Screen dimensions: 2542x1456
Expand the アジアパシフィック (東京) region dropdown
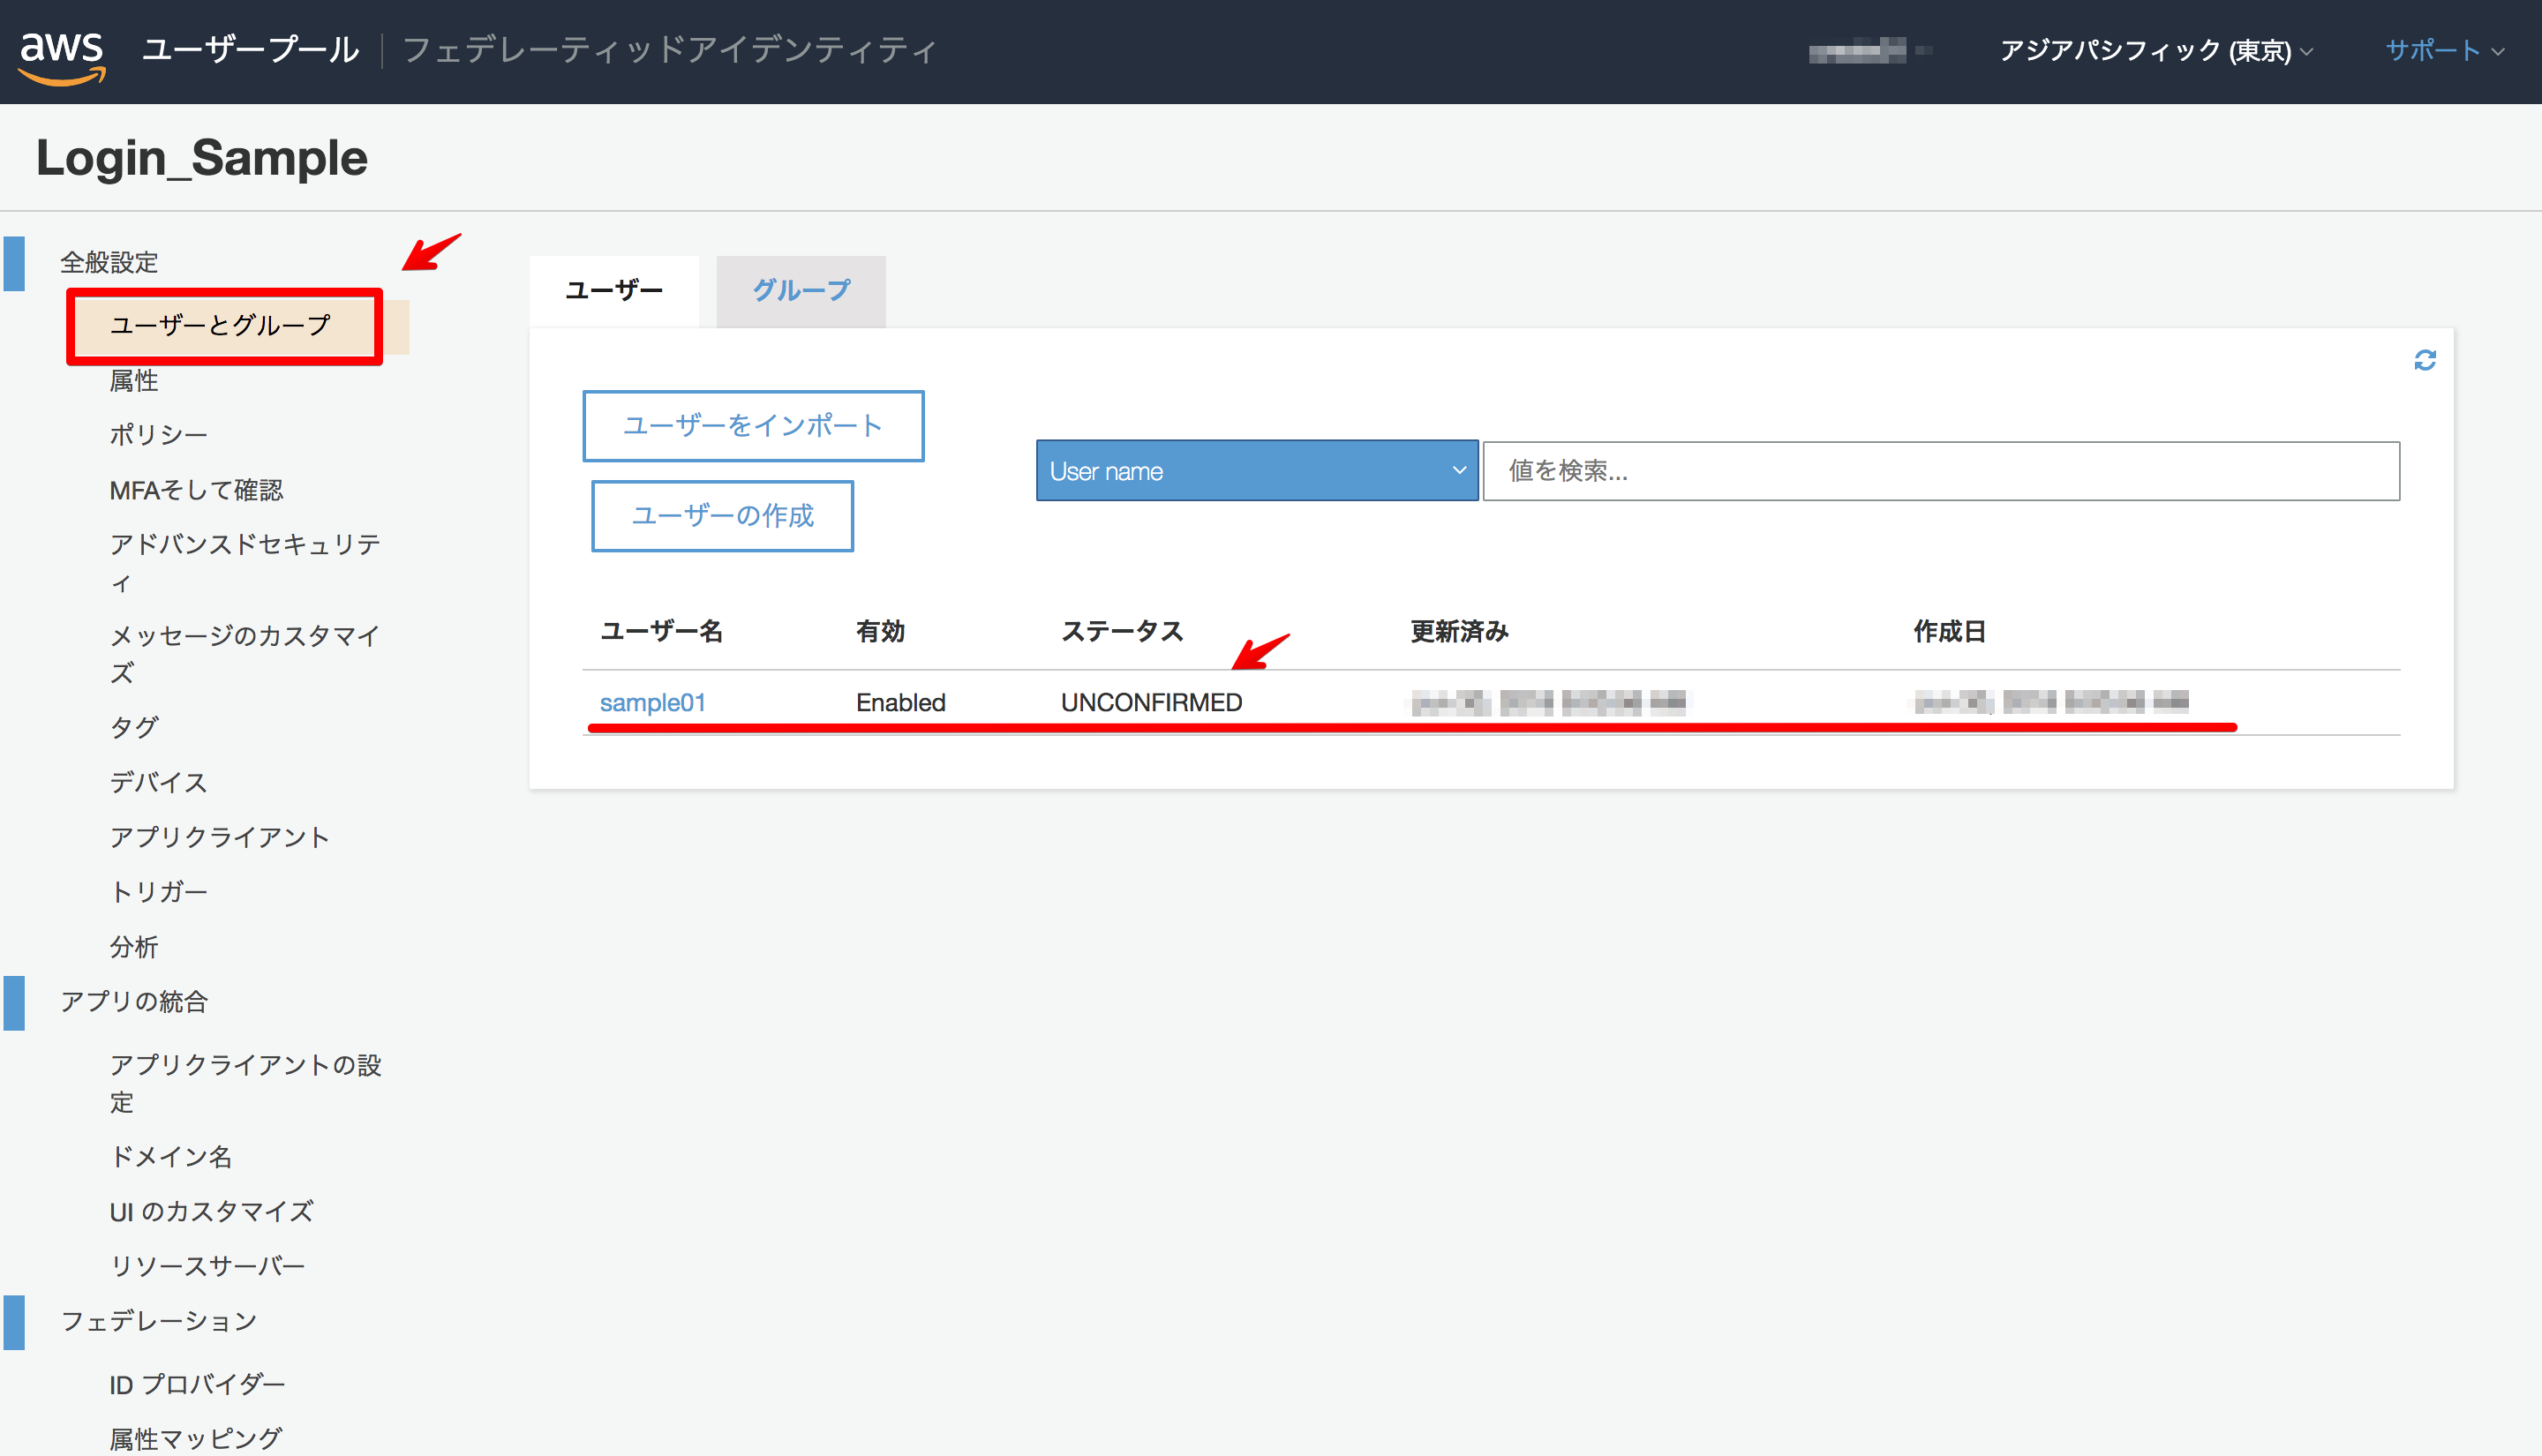tap(2156, 50)
